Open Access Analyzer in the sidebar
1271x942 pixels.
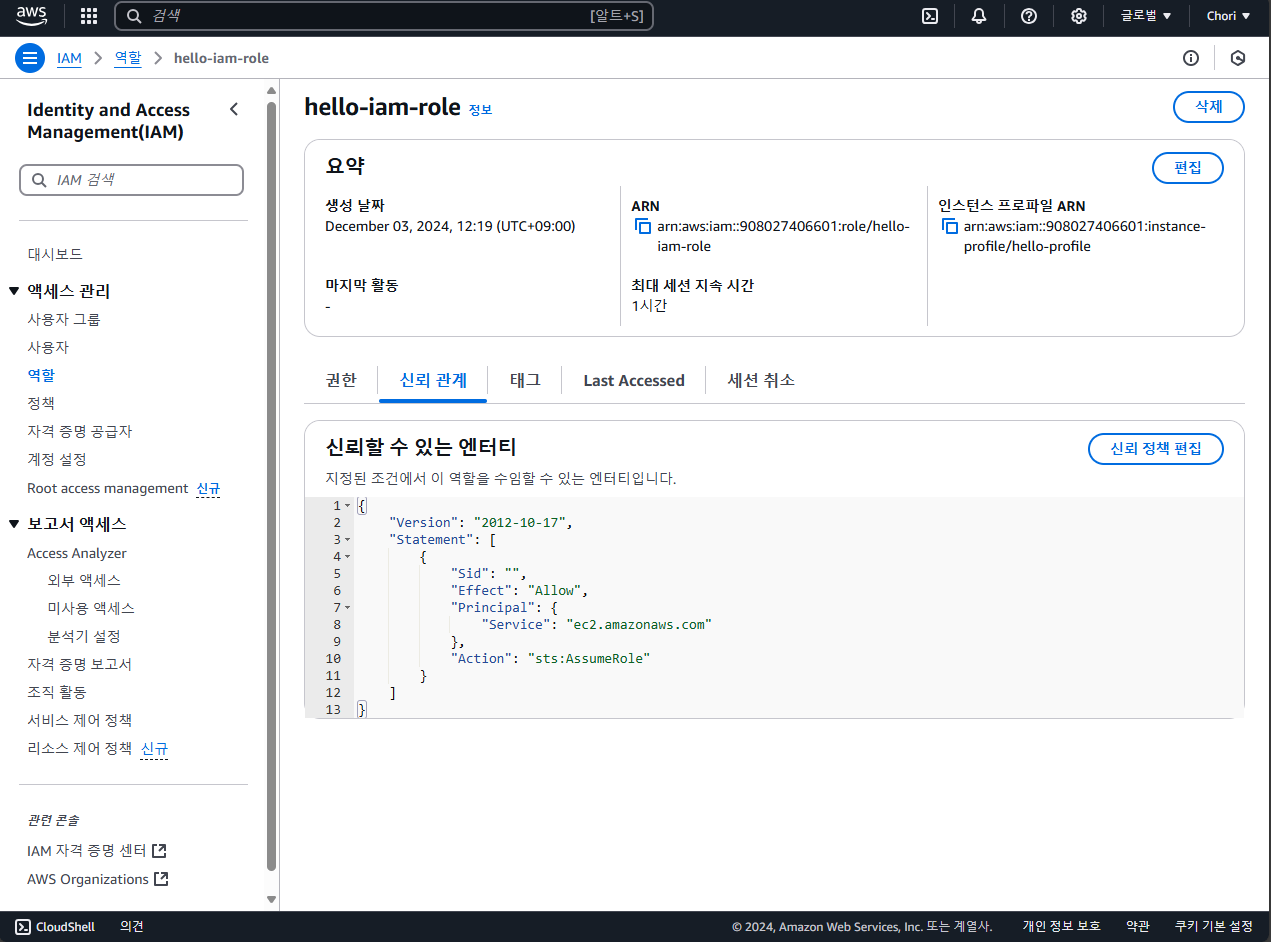[x=77, y=553]
